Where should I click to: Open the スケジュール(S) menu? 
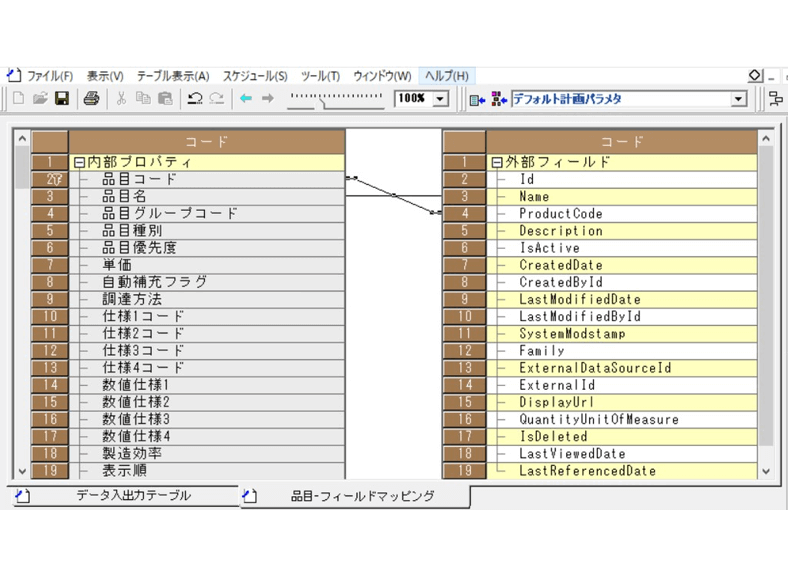point(255,76)
